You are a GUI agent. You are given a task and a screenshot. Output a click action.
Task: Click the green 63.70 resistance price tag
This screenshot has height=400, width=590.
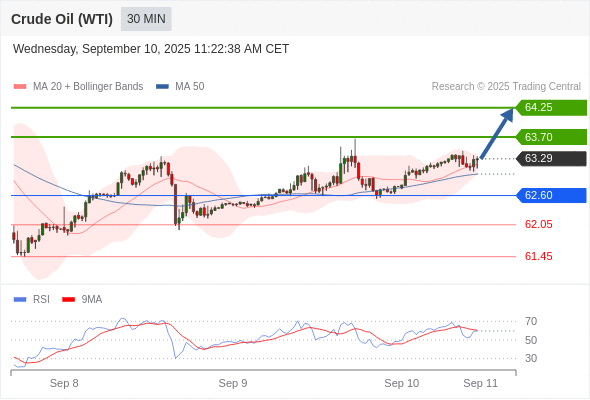click(551, 137)
